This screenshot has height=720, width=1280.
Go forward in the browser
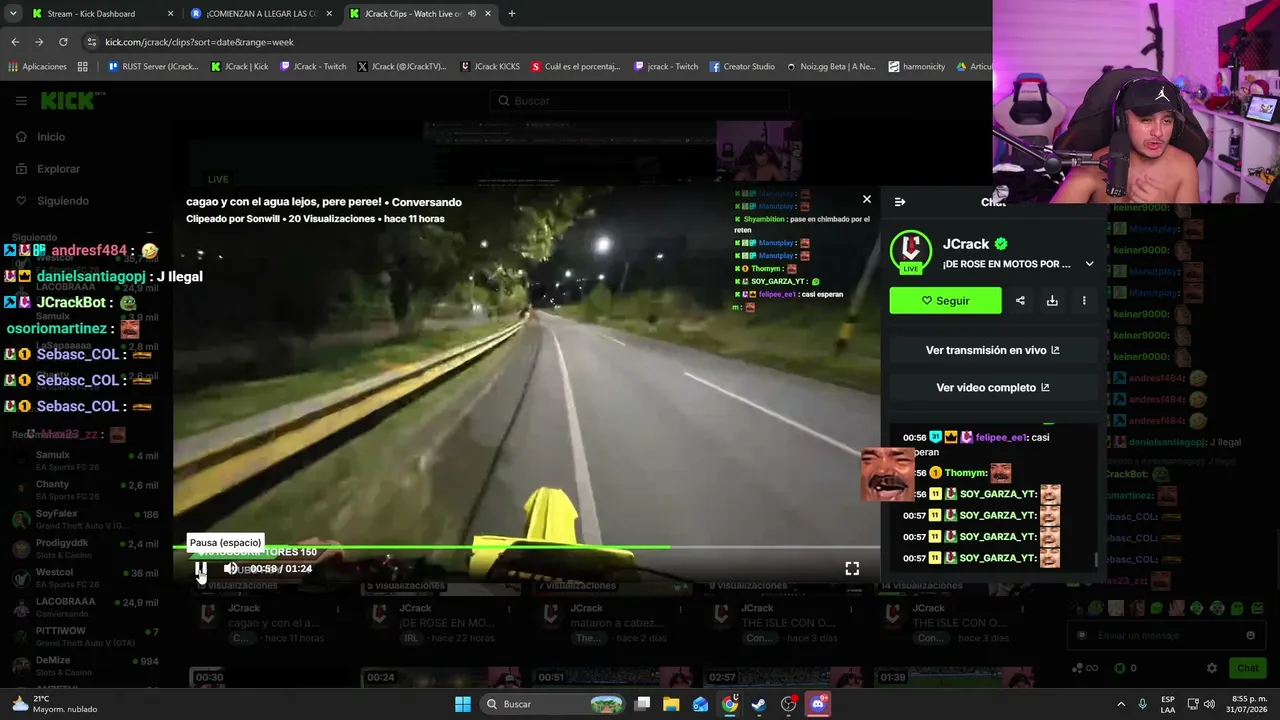(39, 42)
